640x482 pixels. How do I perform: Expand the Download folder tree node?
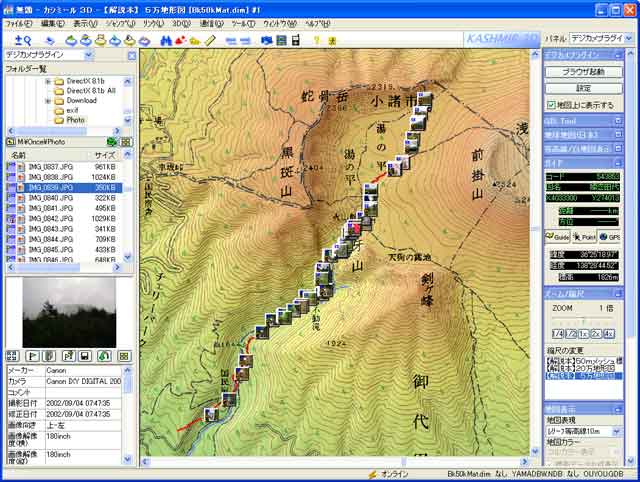[47, 100]
